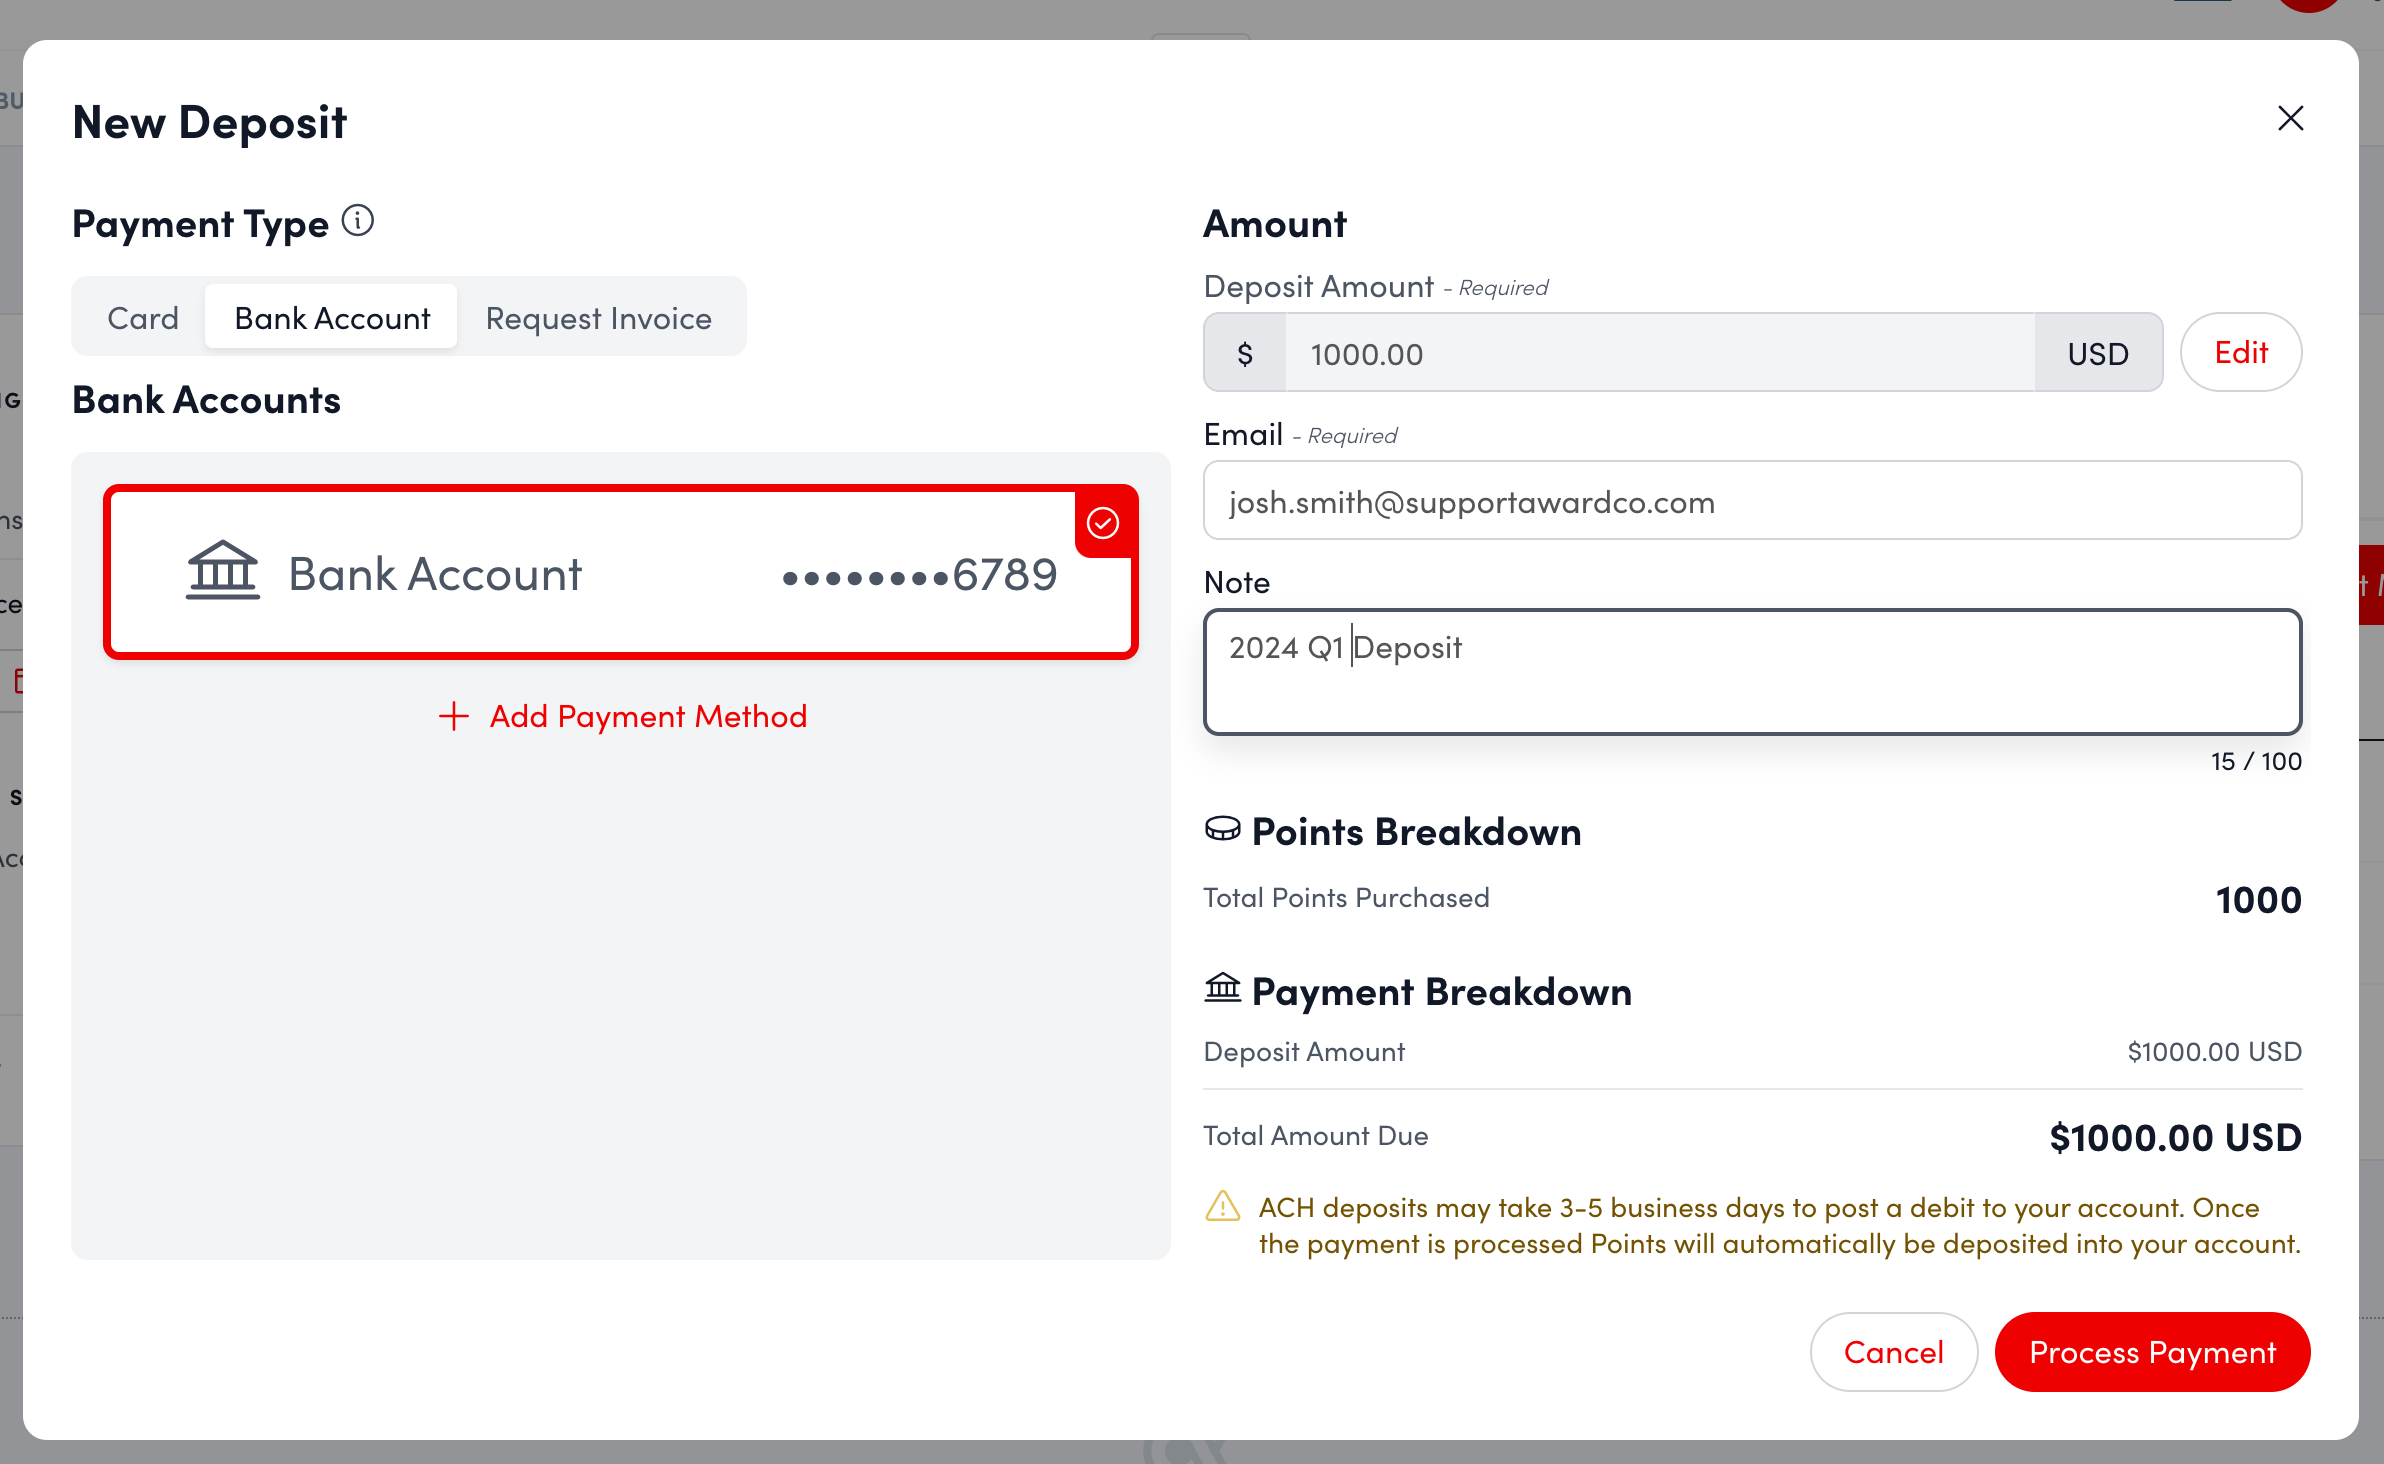Screen dimensions: 2384x1464
Task: Switch to the Request Invoice tab
Action: coord(598,318)
